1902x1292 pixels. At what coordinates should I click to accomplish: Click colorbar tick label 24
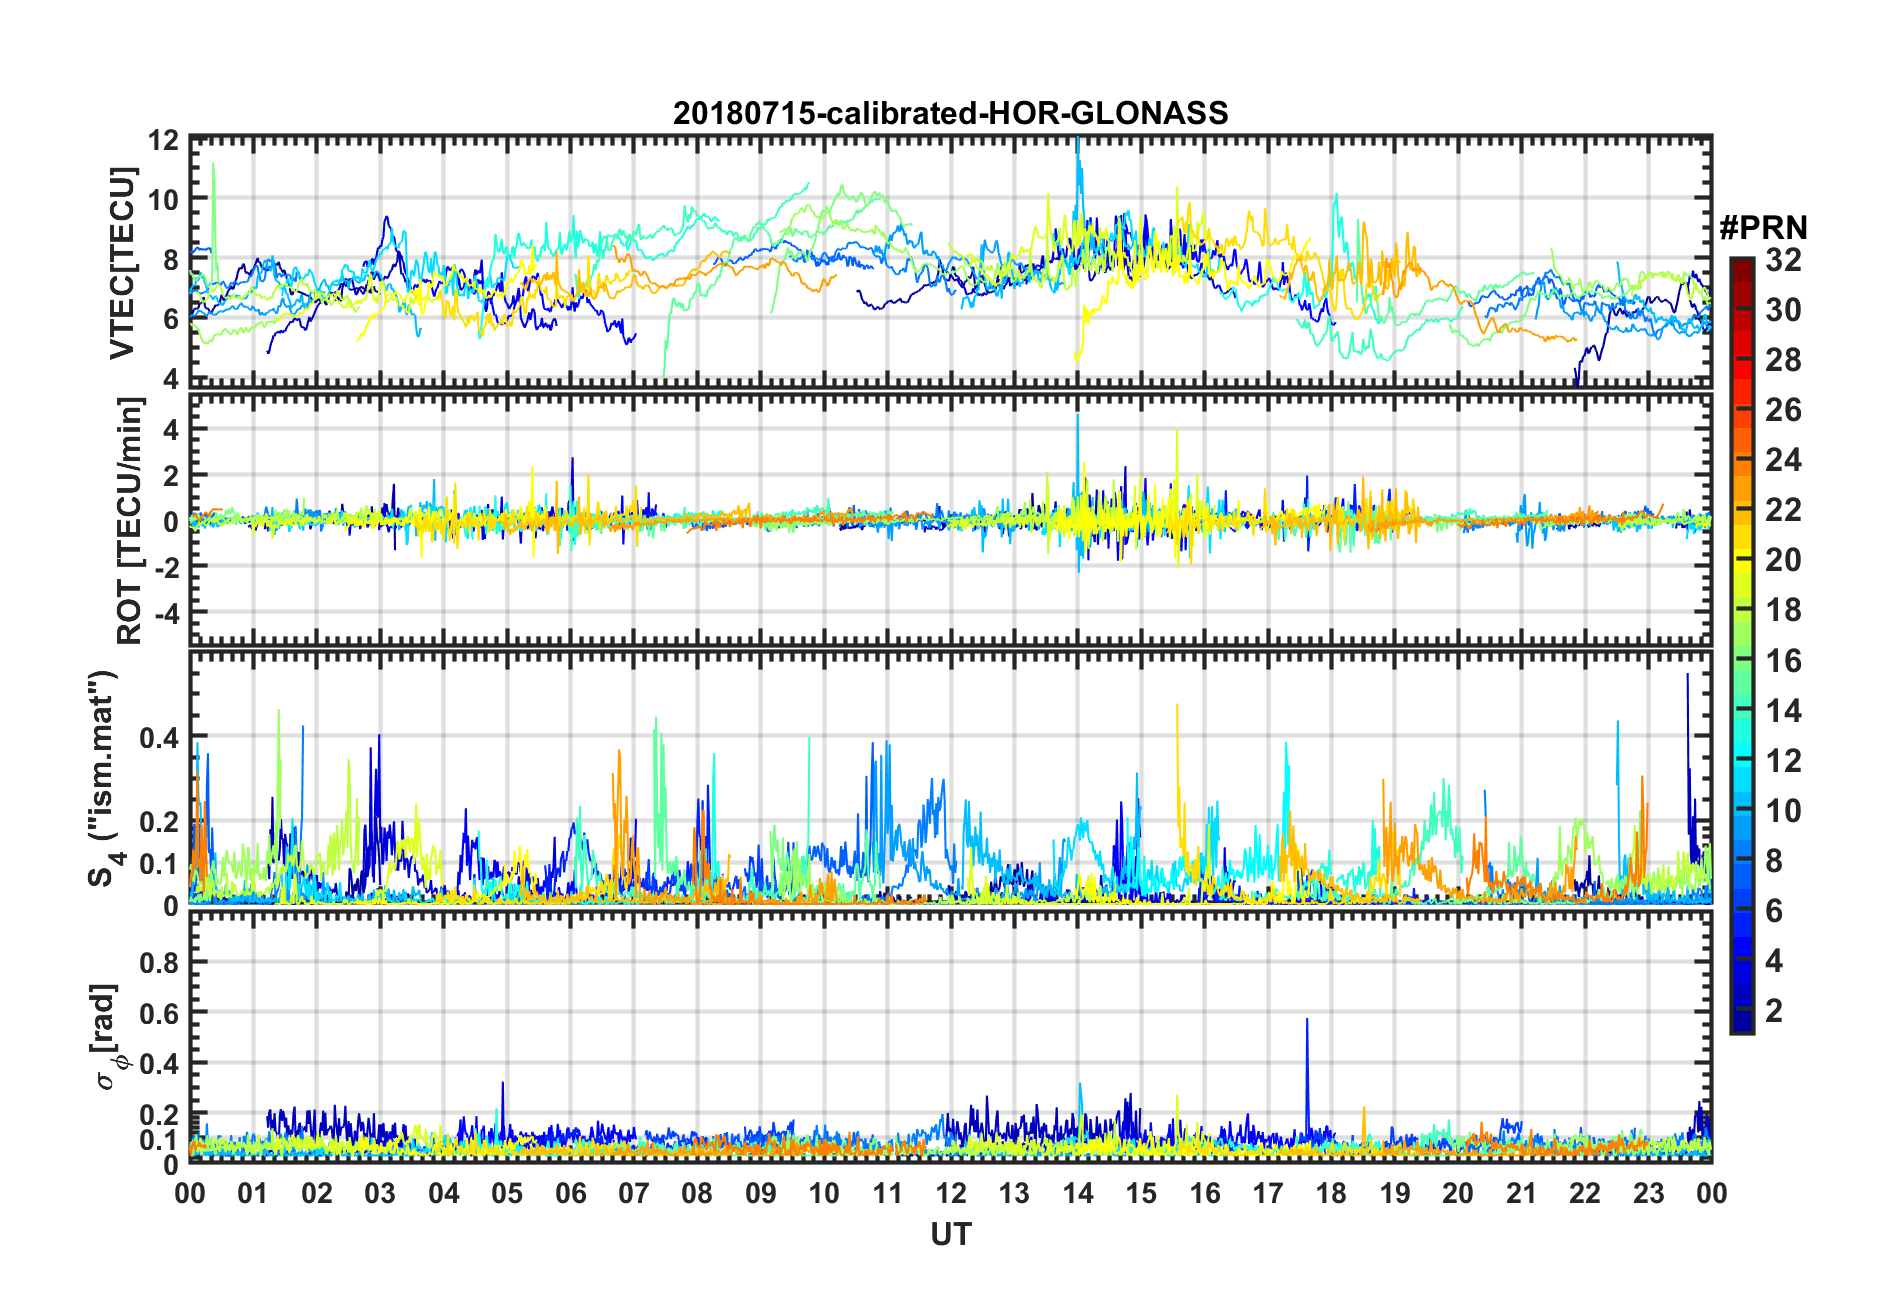click(x=1783, y=460)
